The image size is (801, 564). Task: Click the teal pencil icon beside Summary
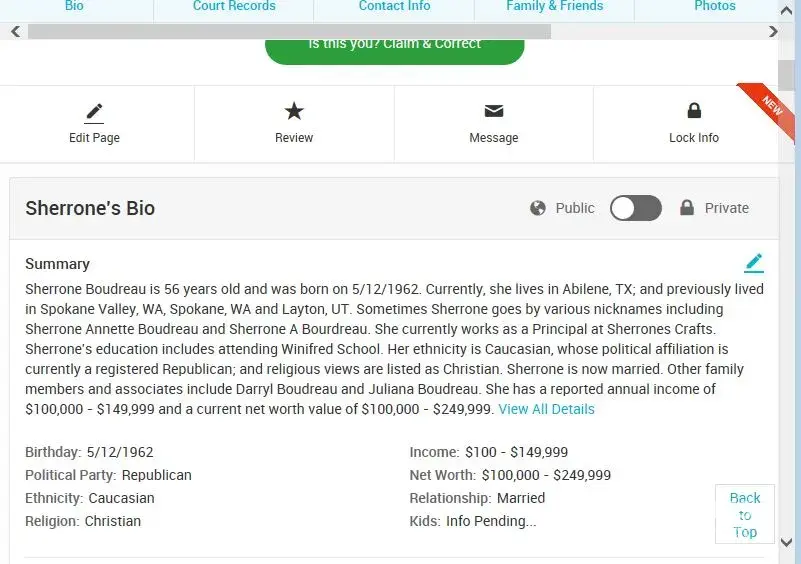tap(754, 263)
